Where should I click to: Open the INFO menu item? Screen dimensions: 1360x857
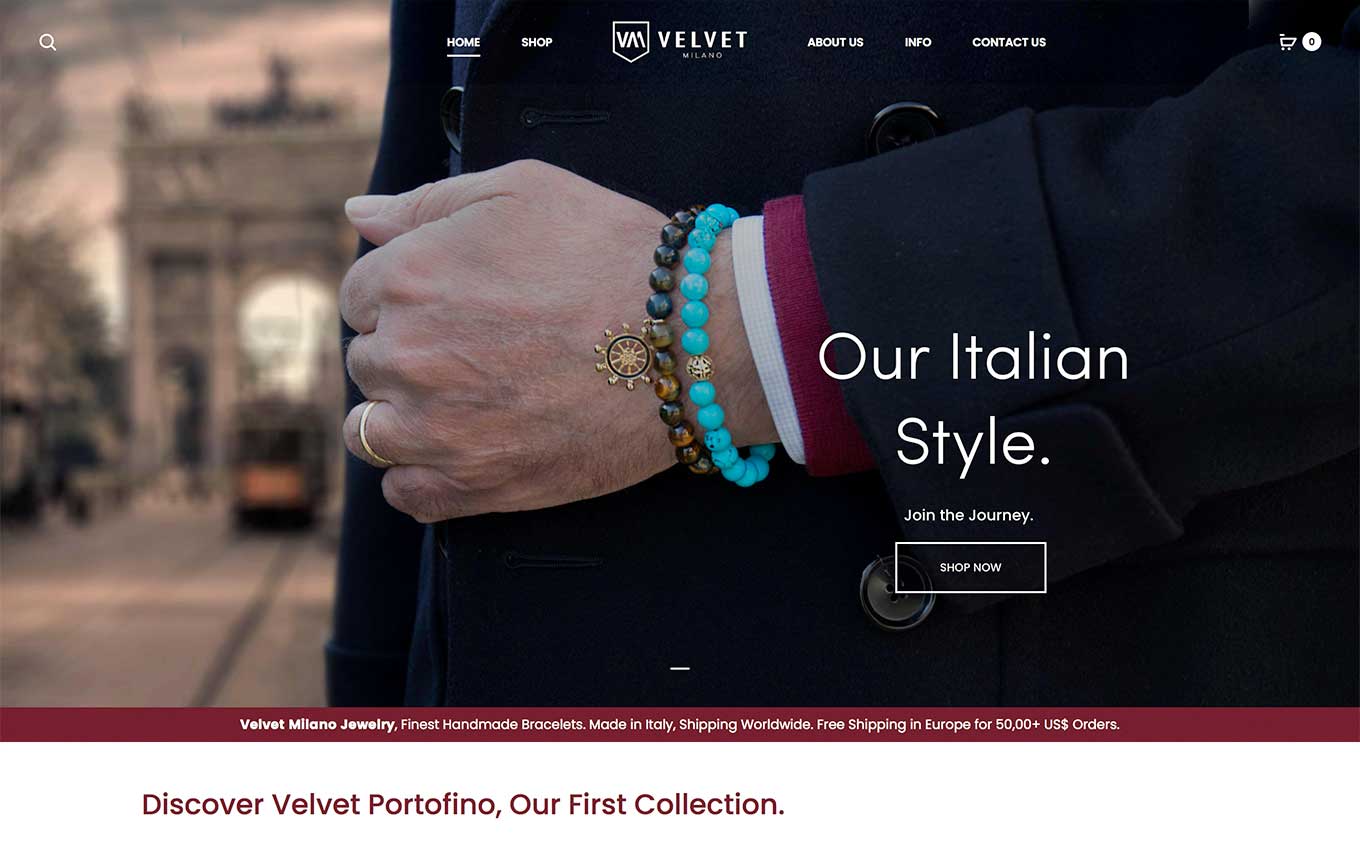[x=918, y=42]
